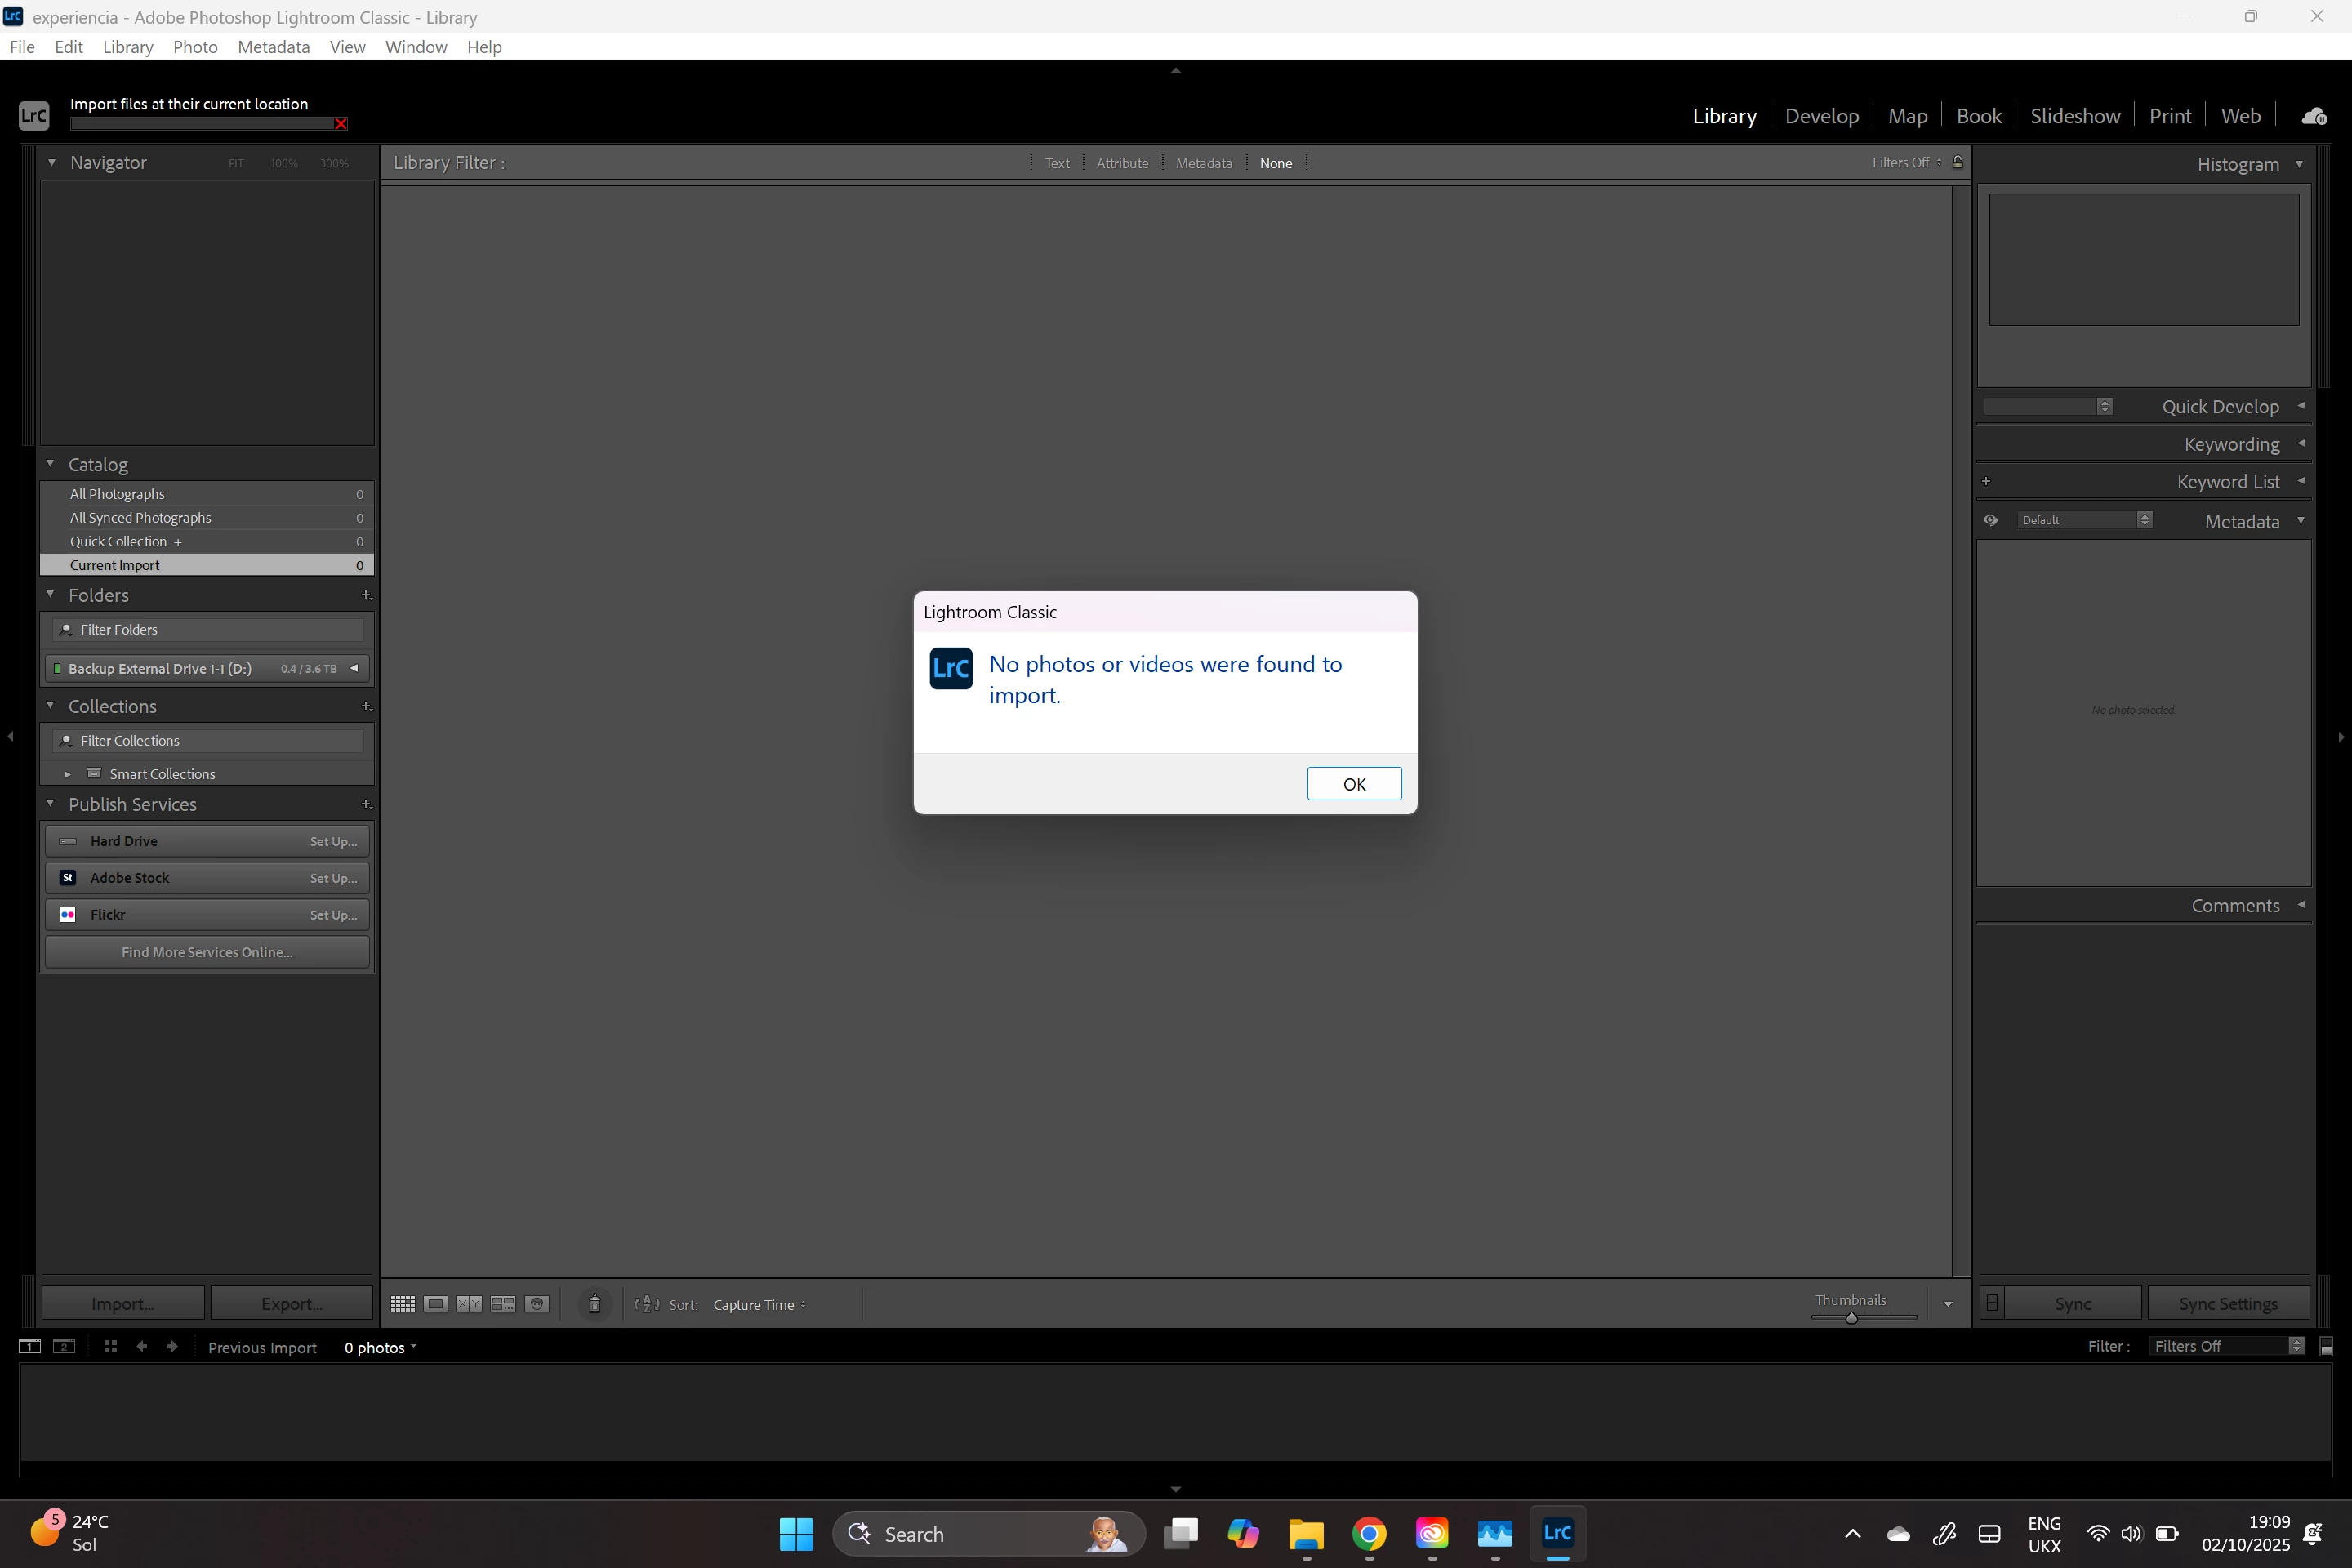This screenshot has width=2352, height=1568.
Task: Expand Smart Collections tree item
Action: click(67, 774)
